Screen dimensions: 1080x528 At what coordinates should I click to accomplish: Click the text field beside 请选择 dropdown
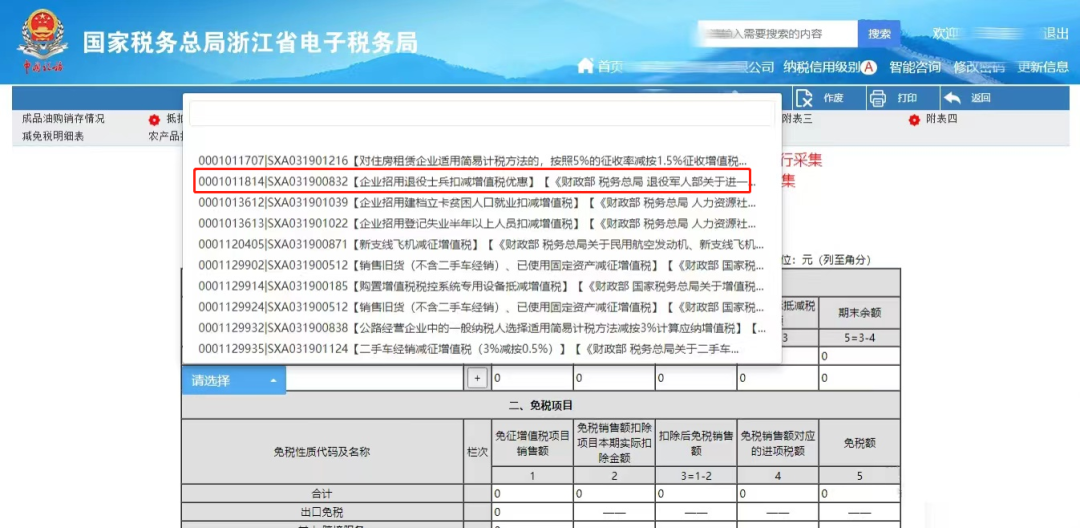pos(375,378)
